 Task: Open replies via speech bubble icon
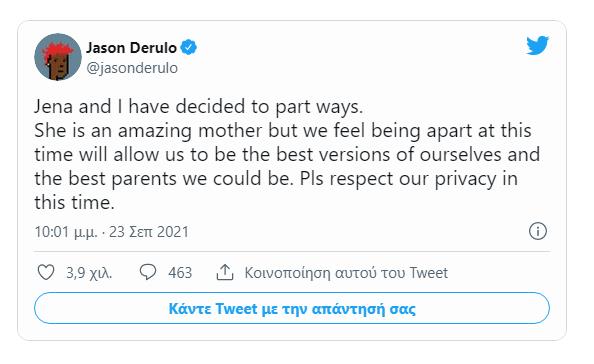tap(148, 272)
